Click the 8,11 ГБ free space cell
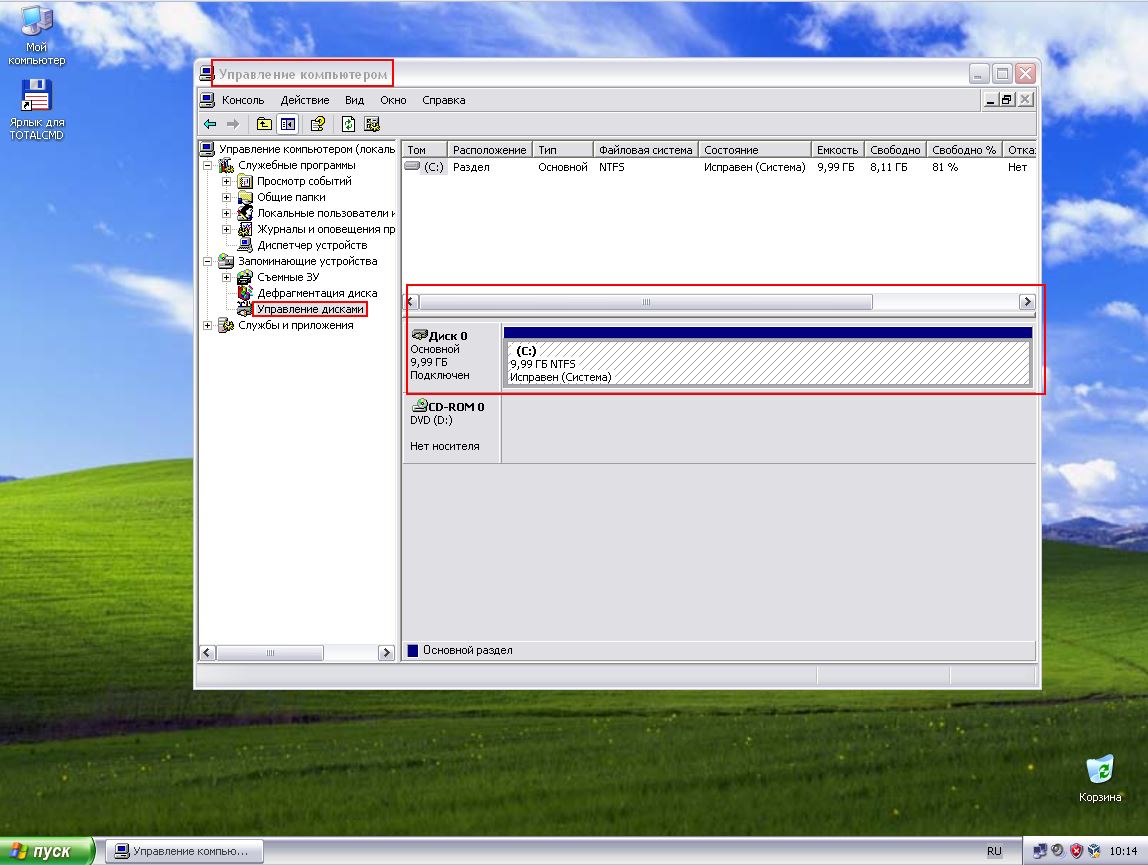Image resolution: width=1148 pixels, height=865 pixels. 888,167
